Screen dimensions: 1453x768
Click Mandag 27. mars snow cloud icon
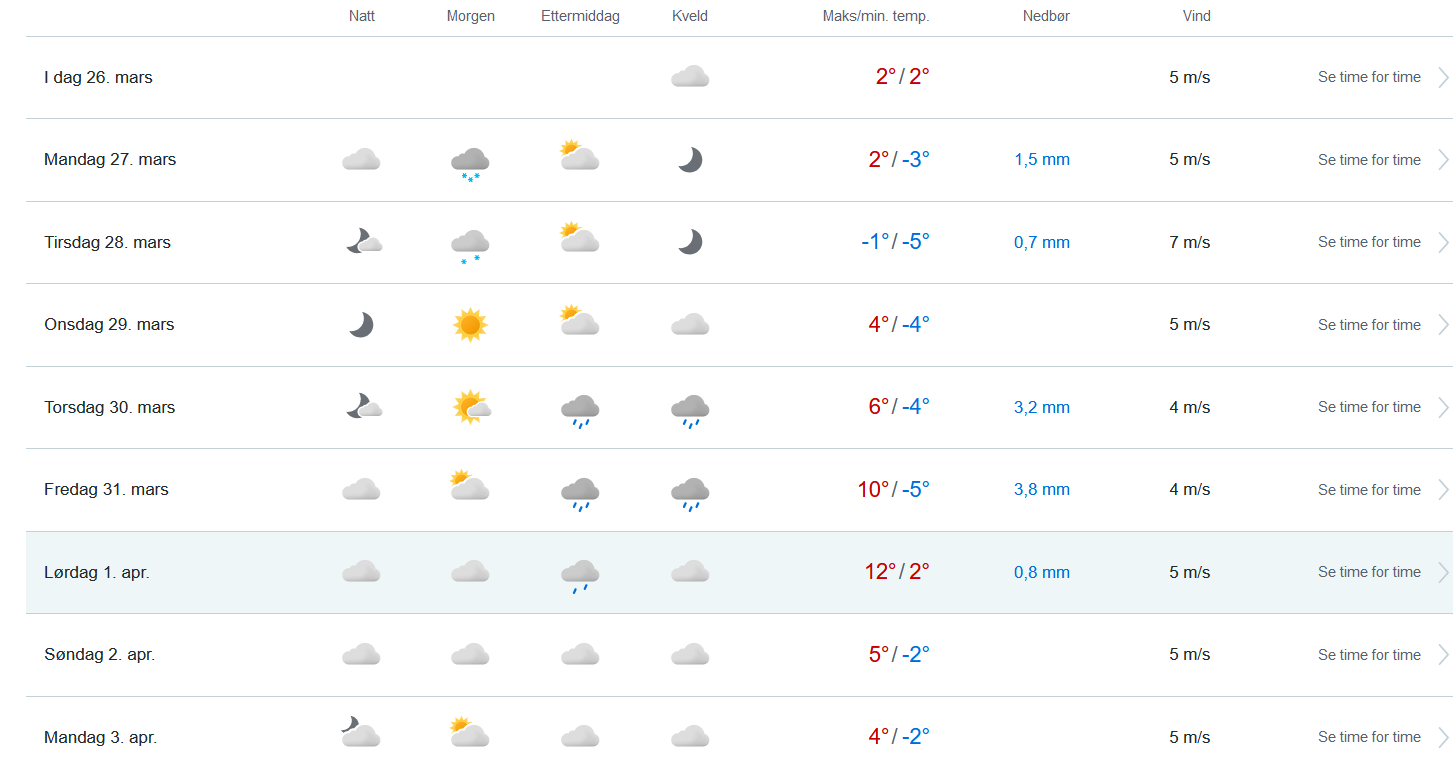click(470, 161)
